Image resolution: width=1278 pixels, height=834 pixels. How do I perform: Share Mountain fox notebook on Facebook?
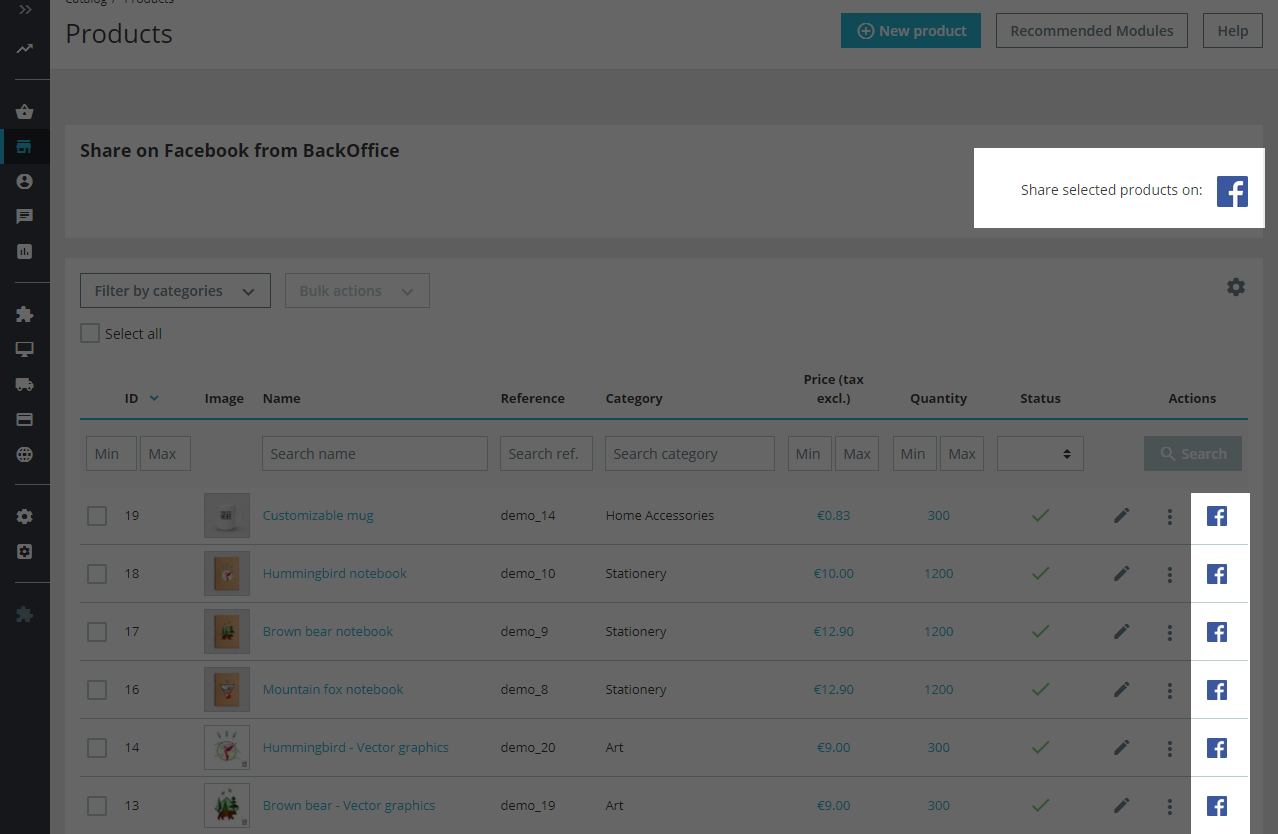(1216, 690)
